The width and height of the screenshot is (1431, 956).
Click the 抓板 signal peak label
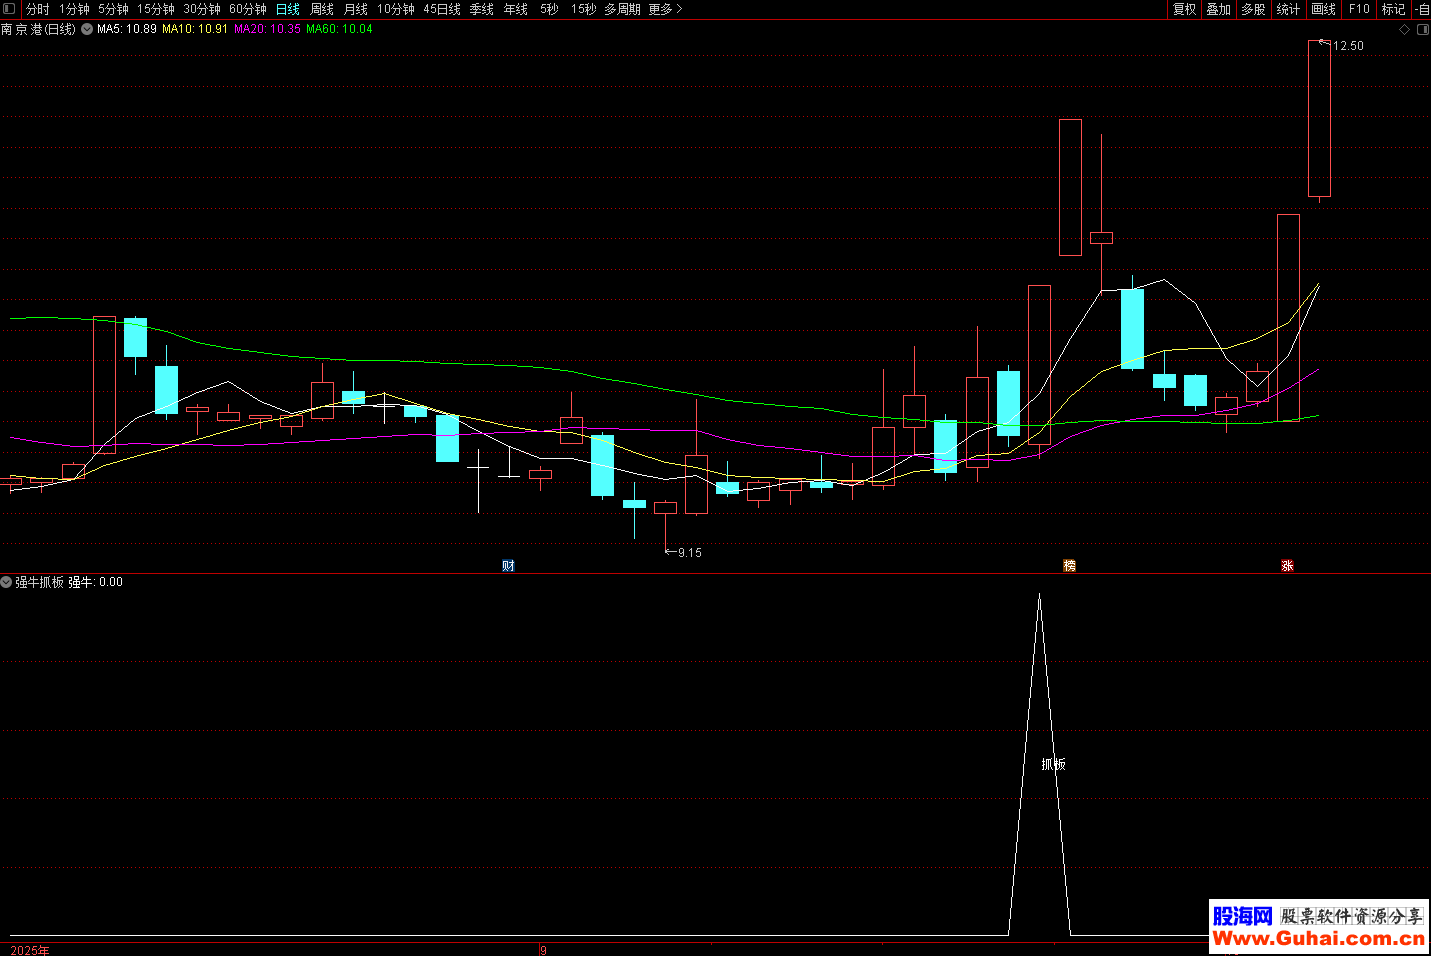point(1053,764)
